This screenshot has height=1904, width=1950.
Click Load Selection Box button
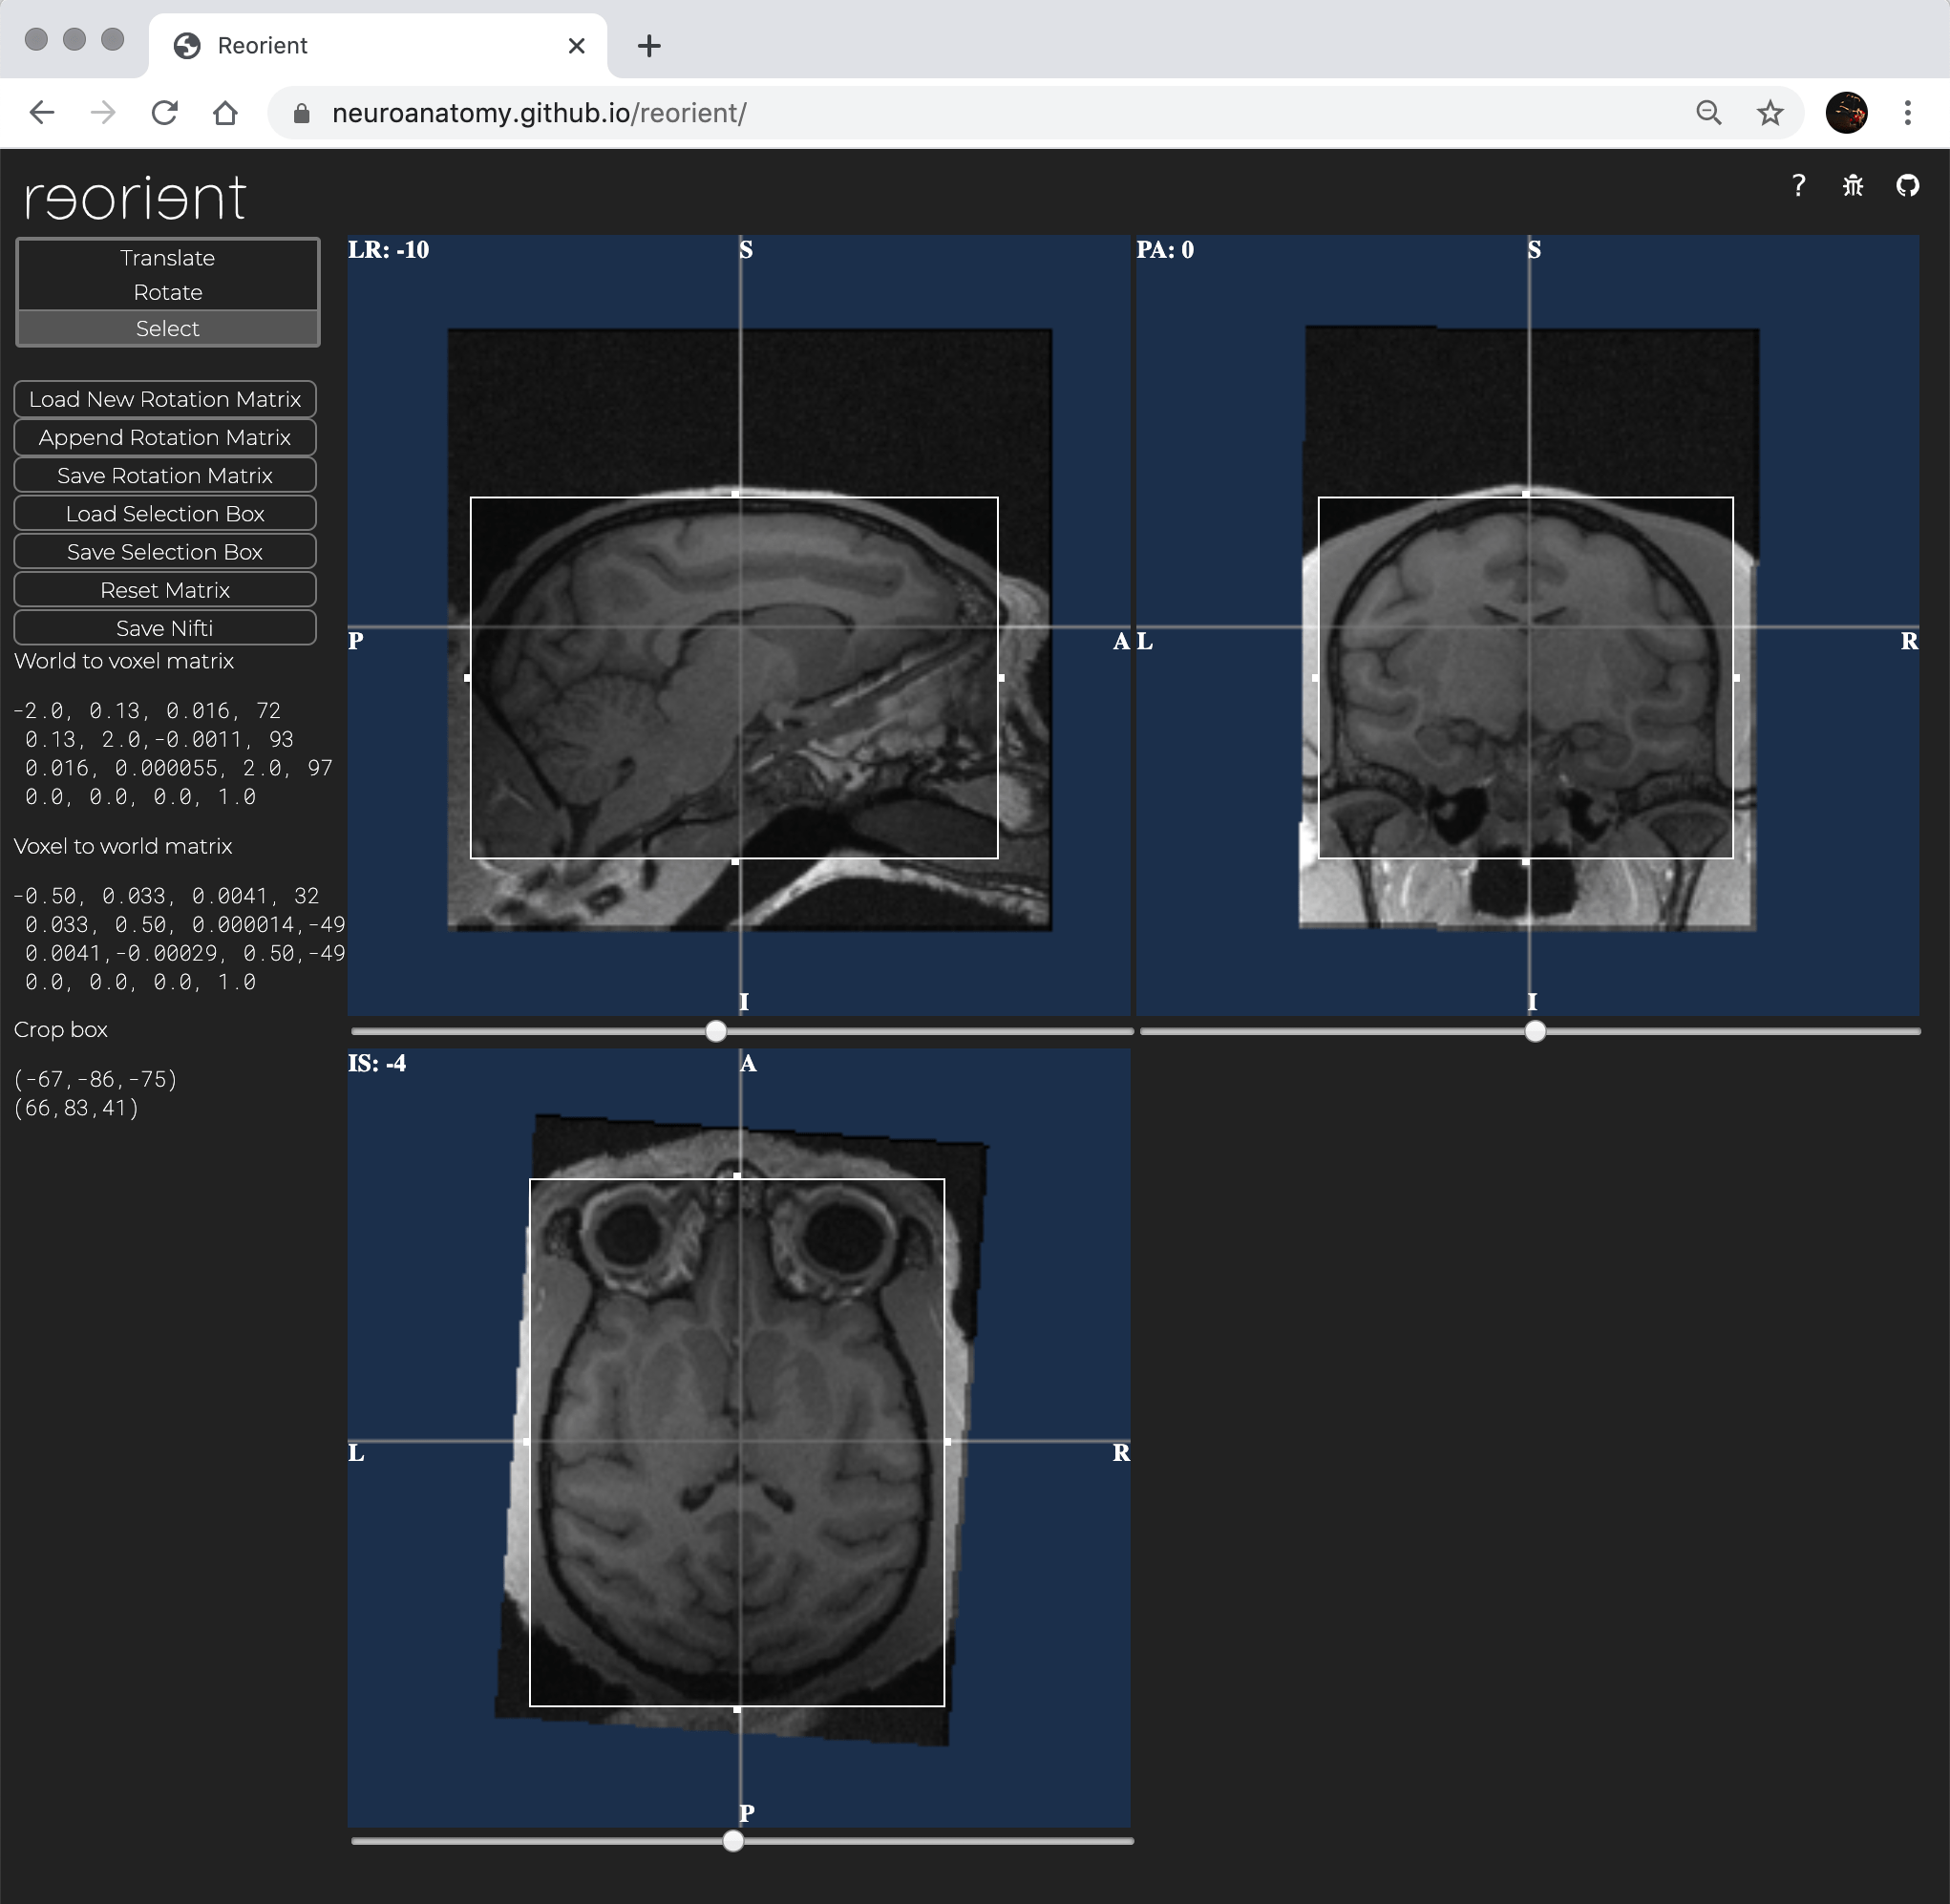pyautogui.click(x=164, y=515)
